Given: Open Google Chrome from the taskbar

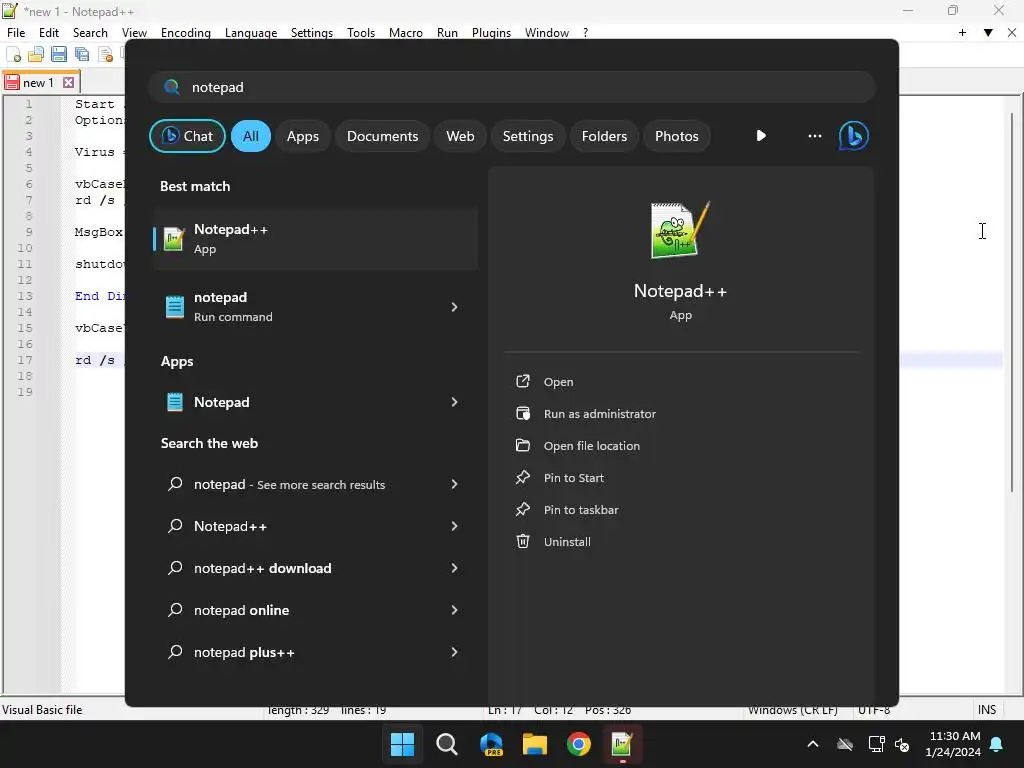Looking at the screenshot, I should 579,744.
